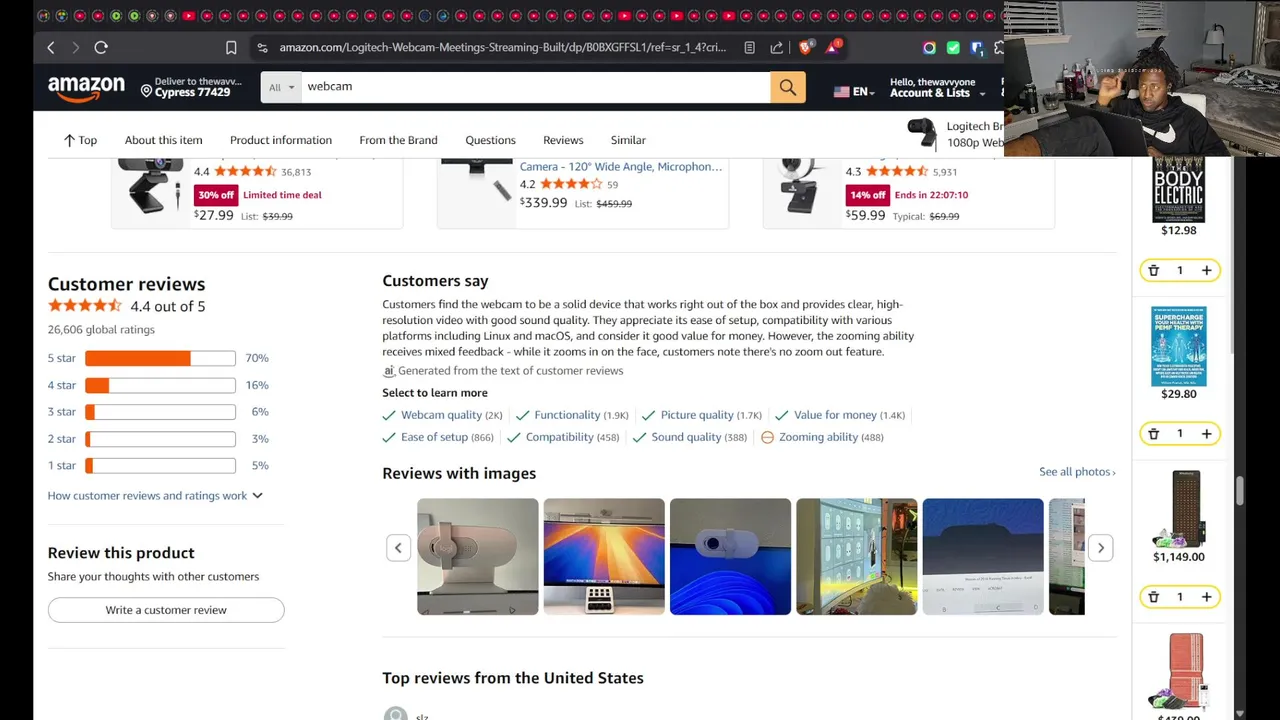Image resolution: width=1280 pixels, height=720 pixels.
Task: Bookmark this page with the bookmark icon
Action: tap(231, 47)
